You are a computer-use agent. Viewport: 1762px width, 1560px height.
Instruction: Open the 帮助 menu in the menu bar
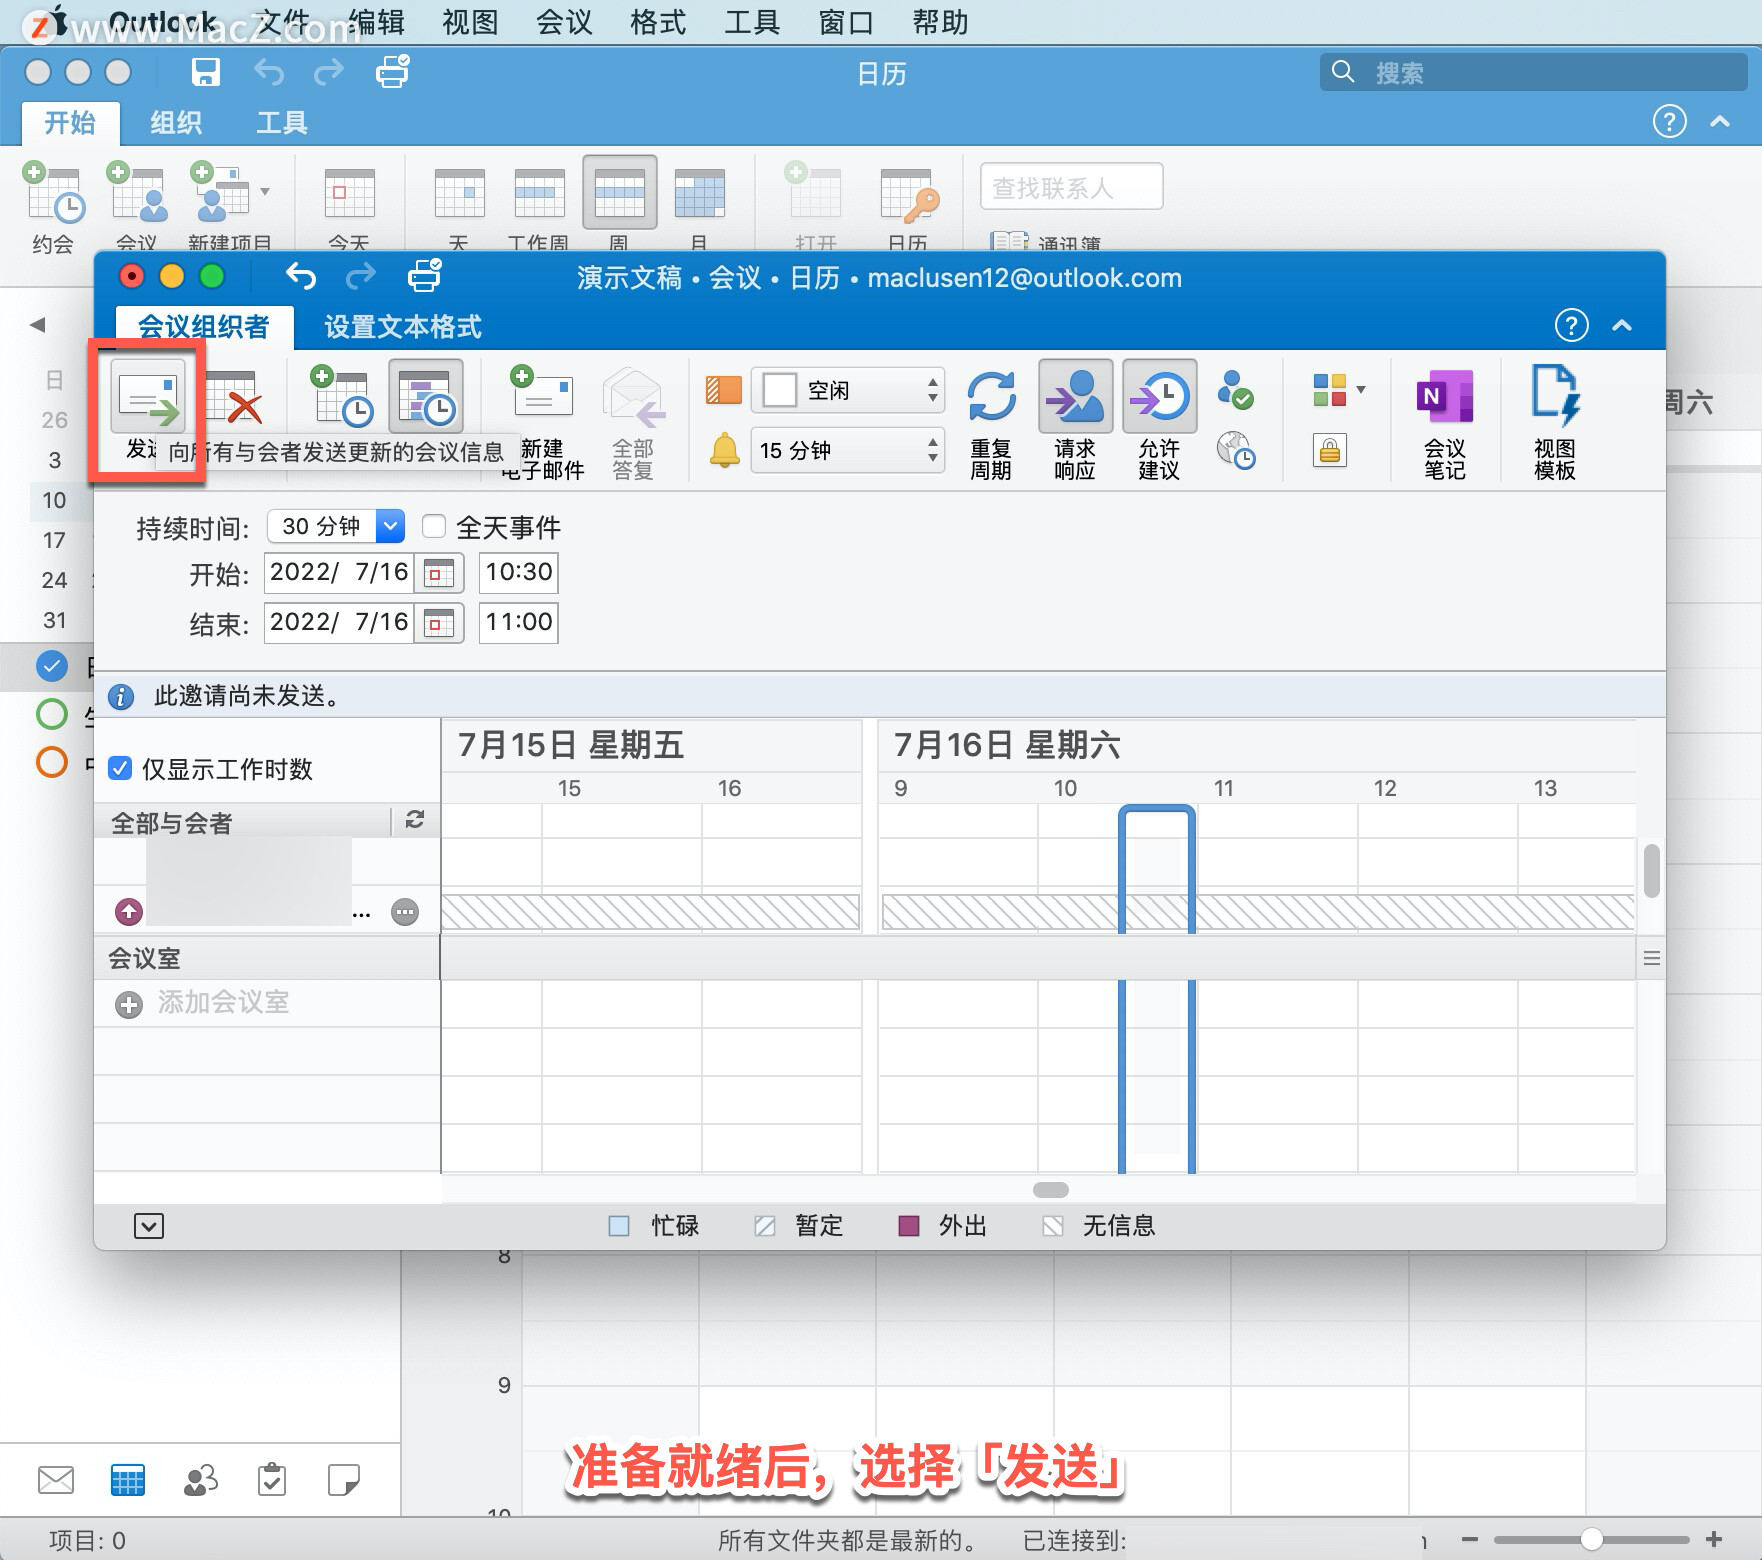940,22
